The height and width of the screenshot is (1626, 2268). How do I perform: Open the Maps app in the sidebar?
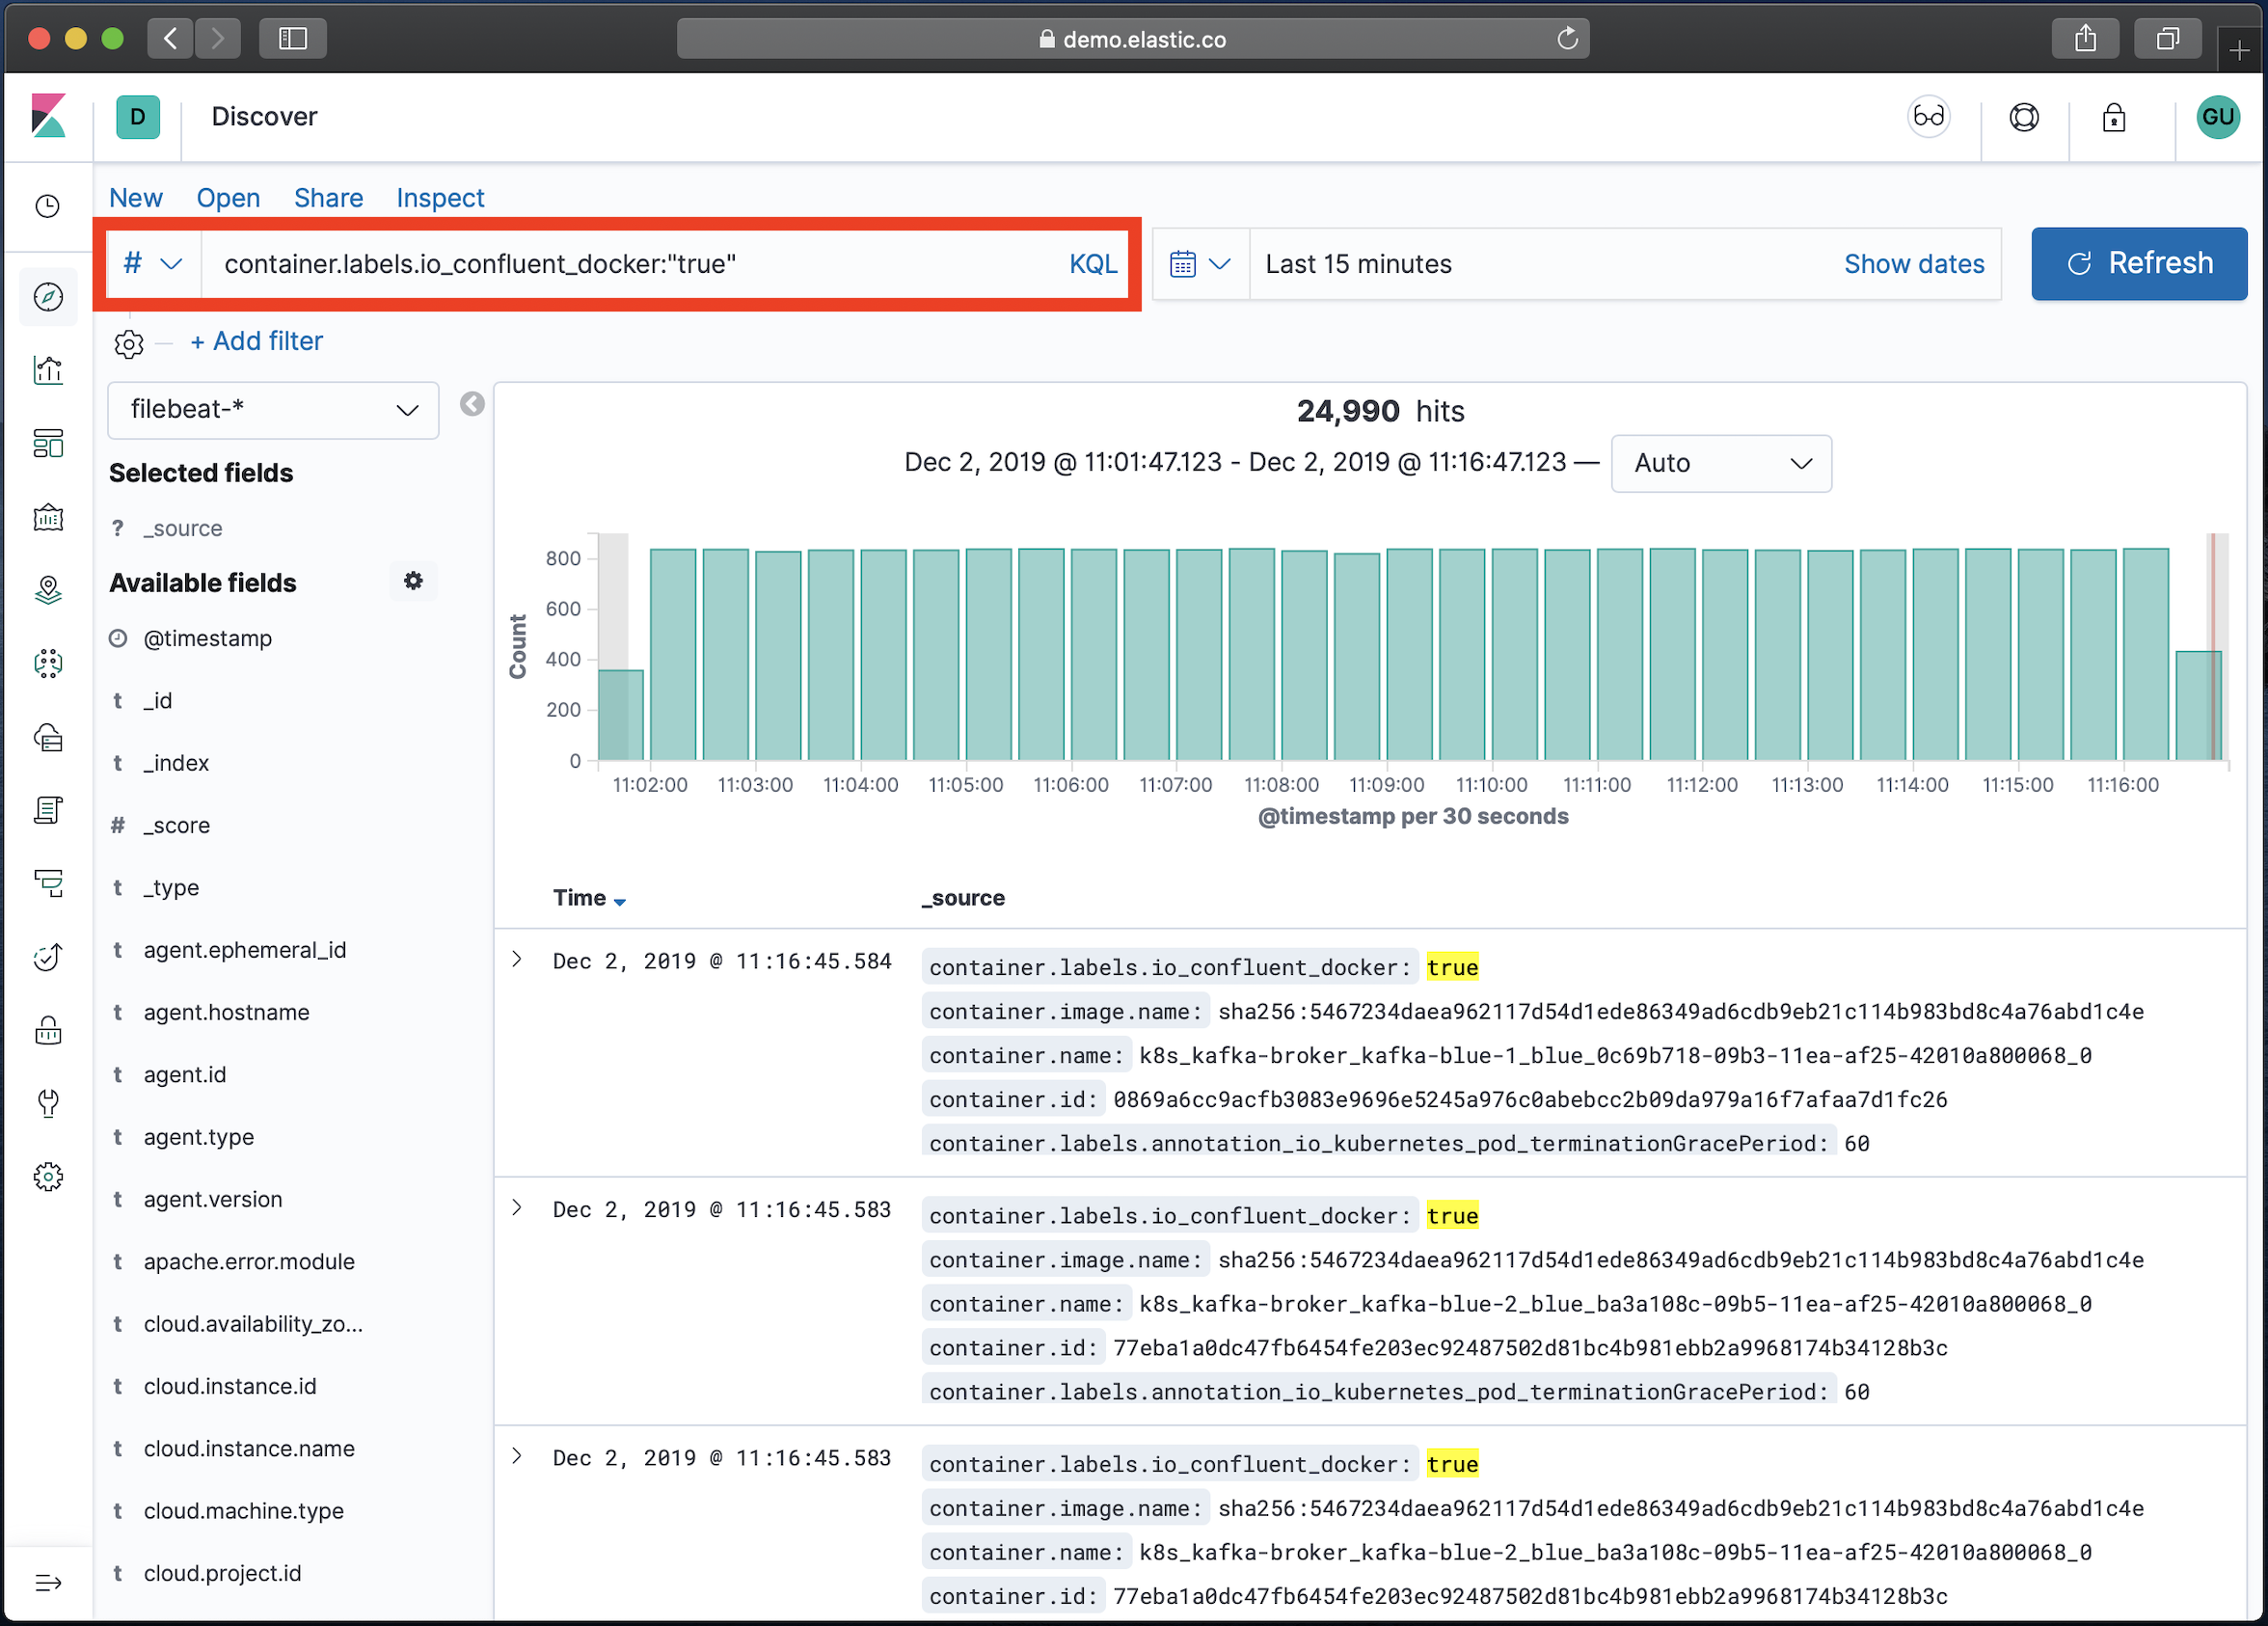pos(48,590)
